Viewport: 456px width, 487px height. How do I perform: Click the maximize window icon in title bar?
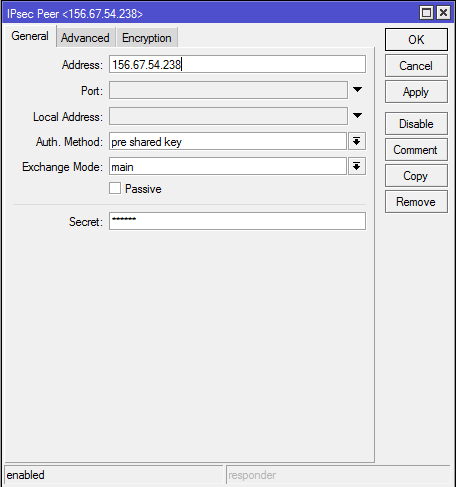[426, 13]
